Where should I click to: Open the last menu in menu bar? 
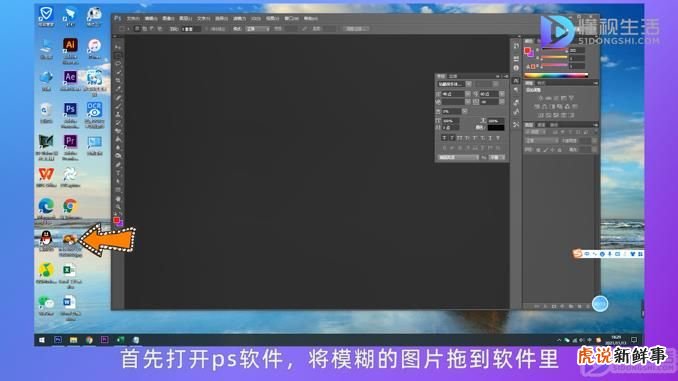310,19
